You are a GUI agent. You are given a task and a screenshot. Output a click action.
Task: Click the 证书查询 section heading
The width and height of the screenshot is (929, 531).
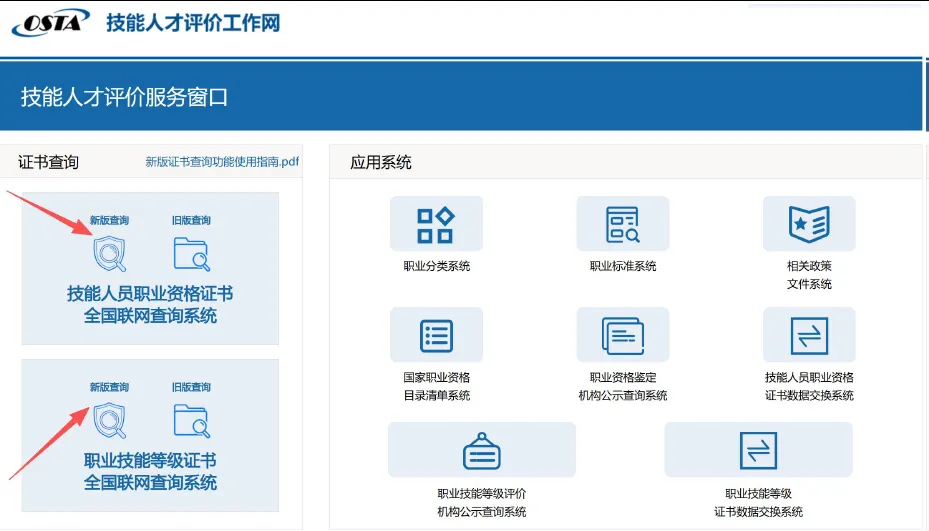coord(49,162)
